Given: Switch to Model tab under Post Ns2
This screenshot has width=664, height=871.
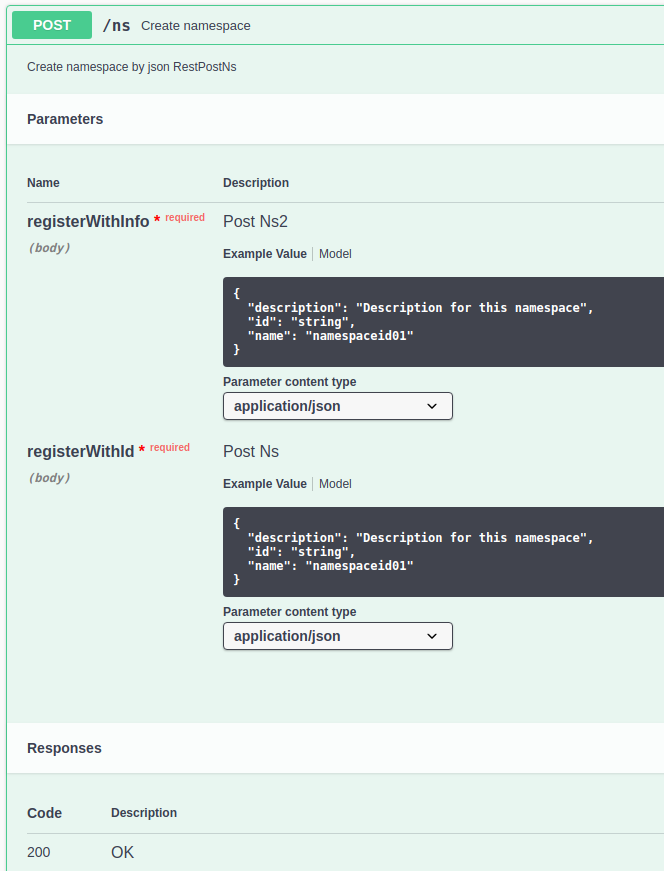Looking at the screenshot, I should point(335,254).
